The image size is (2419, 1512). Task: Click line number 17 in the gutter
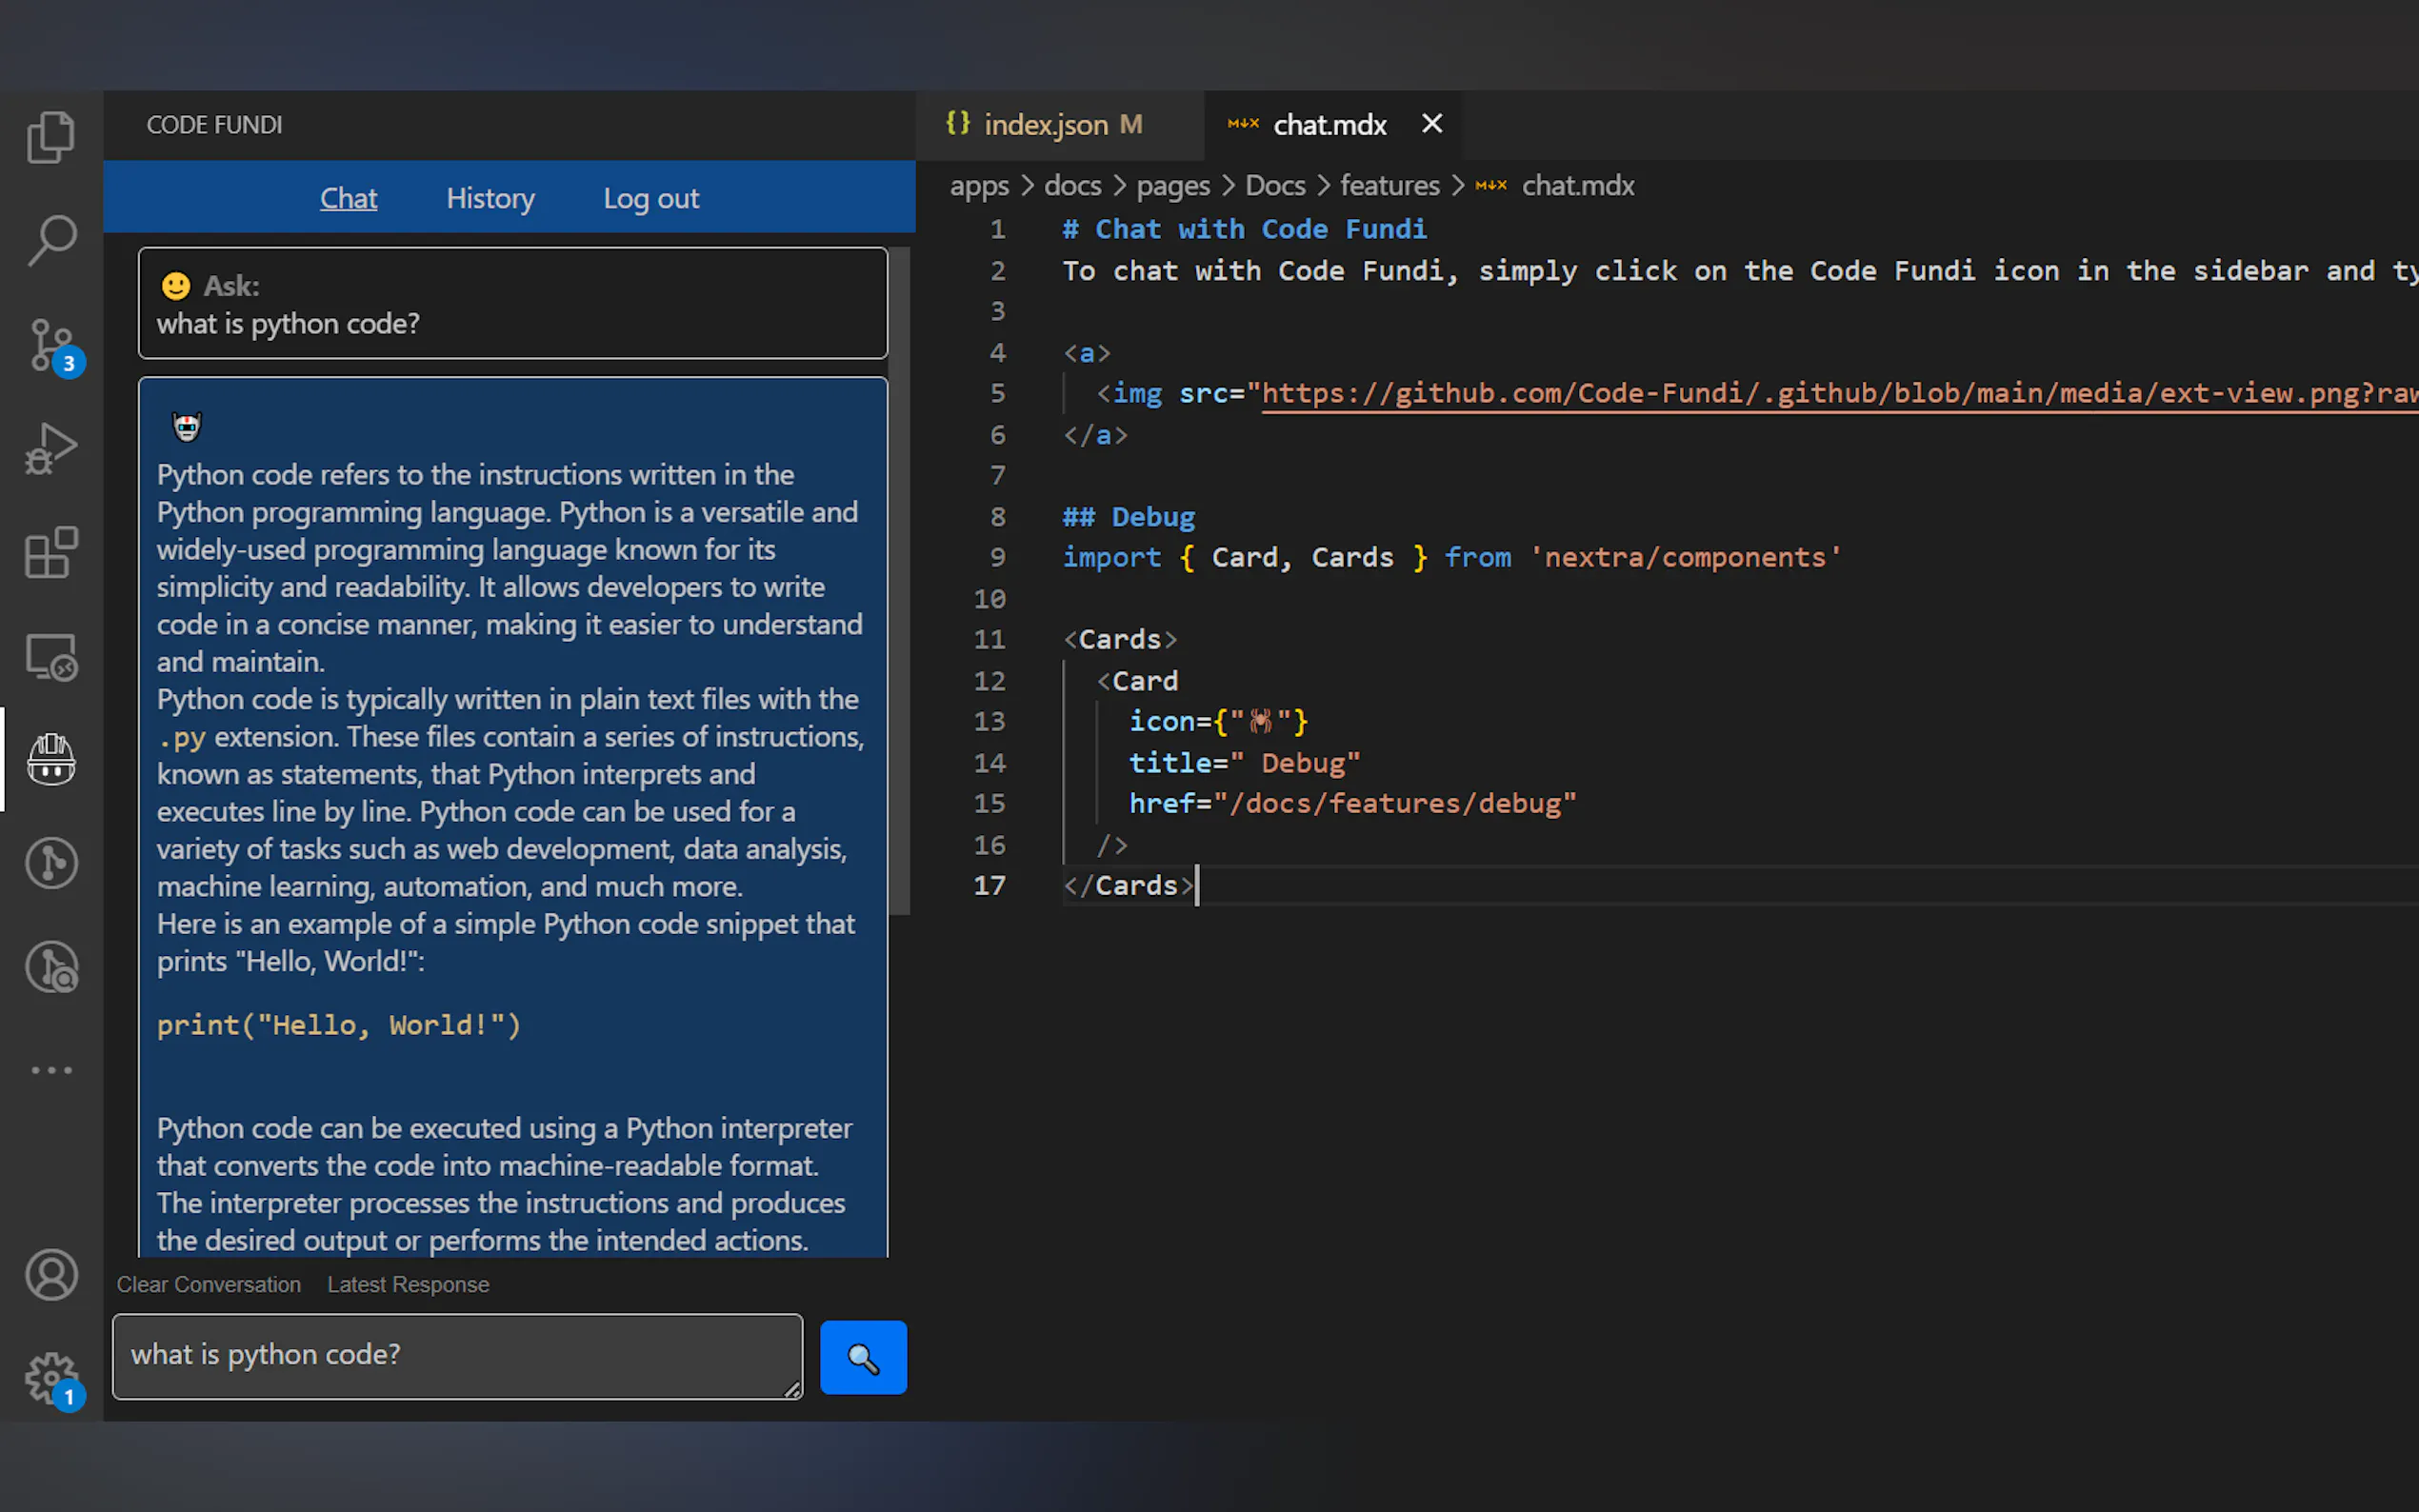[989, 886]
